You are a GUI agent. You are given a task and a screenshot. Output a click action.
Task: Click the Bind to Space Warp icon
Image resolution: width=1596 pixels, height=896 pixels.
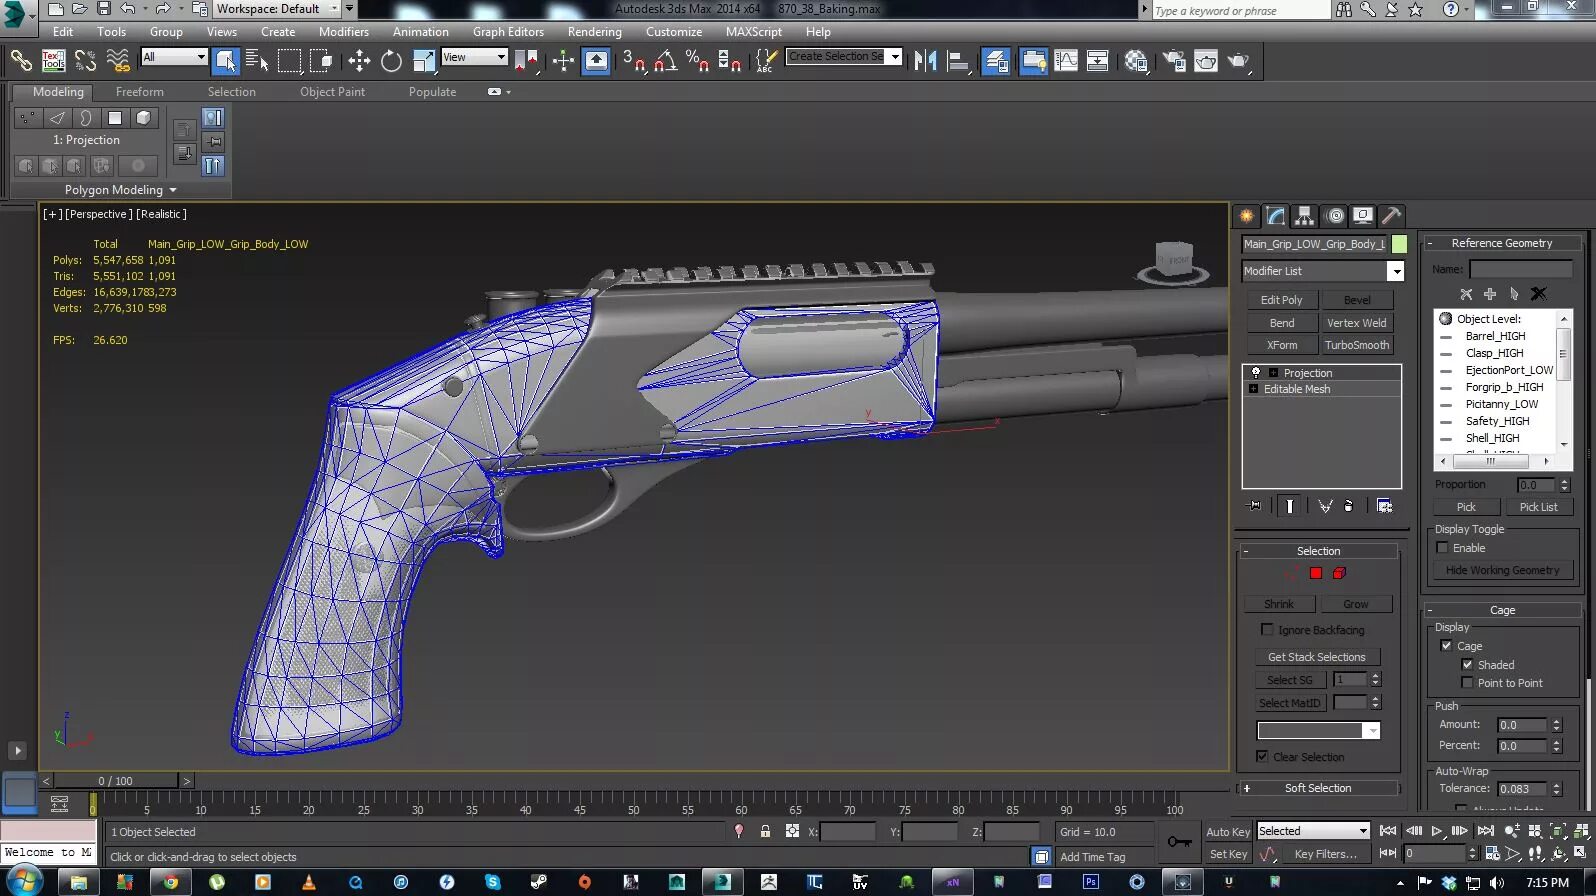118,61
